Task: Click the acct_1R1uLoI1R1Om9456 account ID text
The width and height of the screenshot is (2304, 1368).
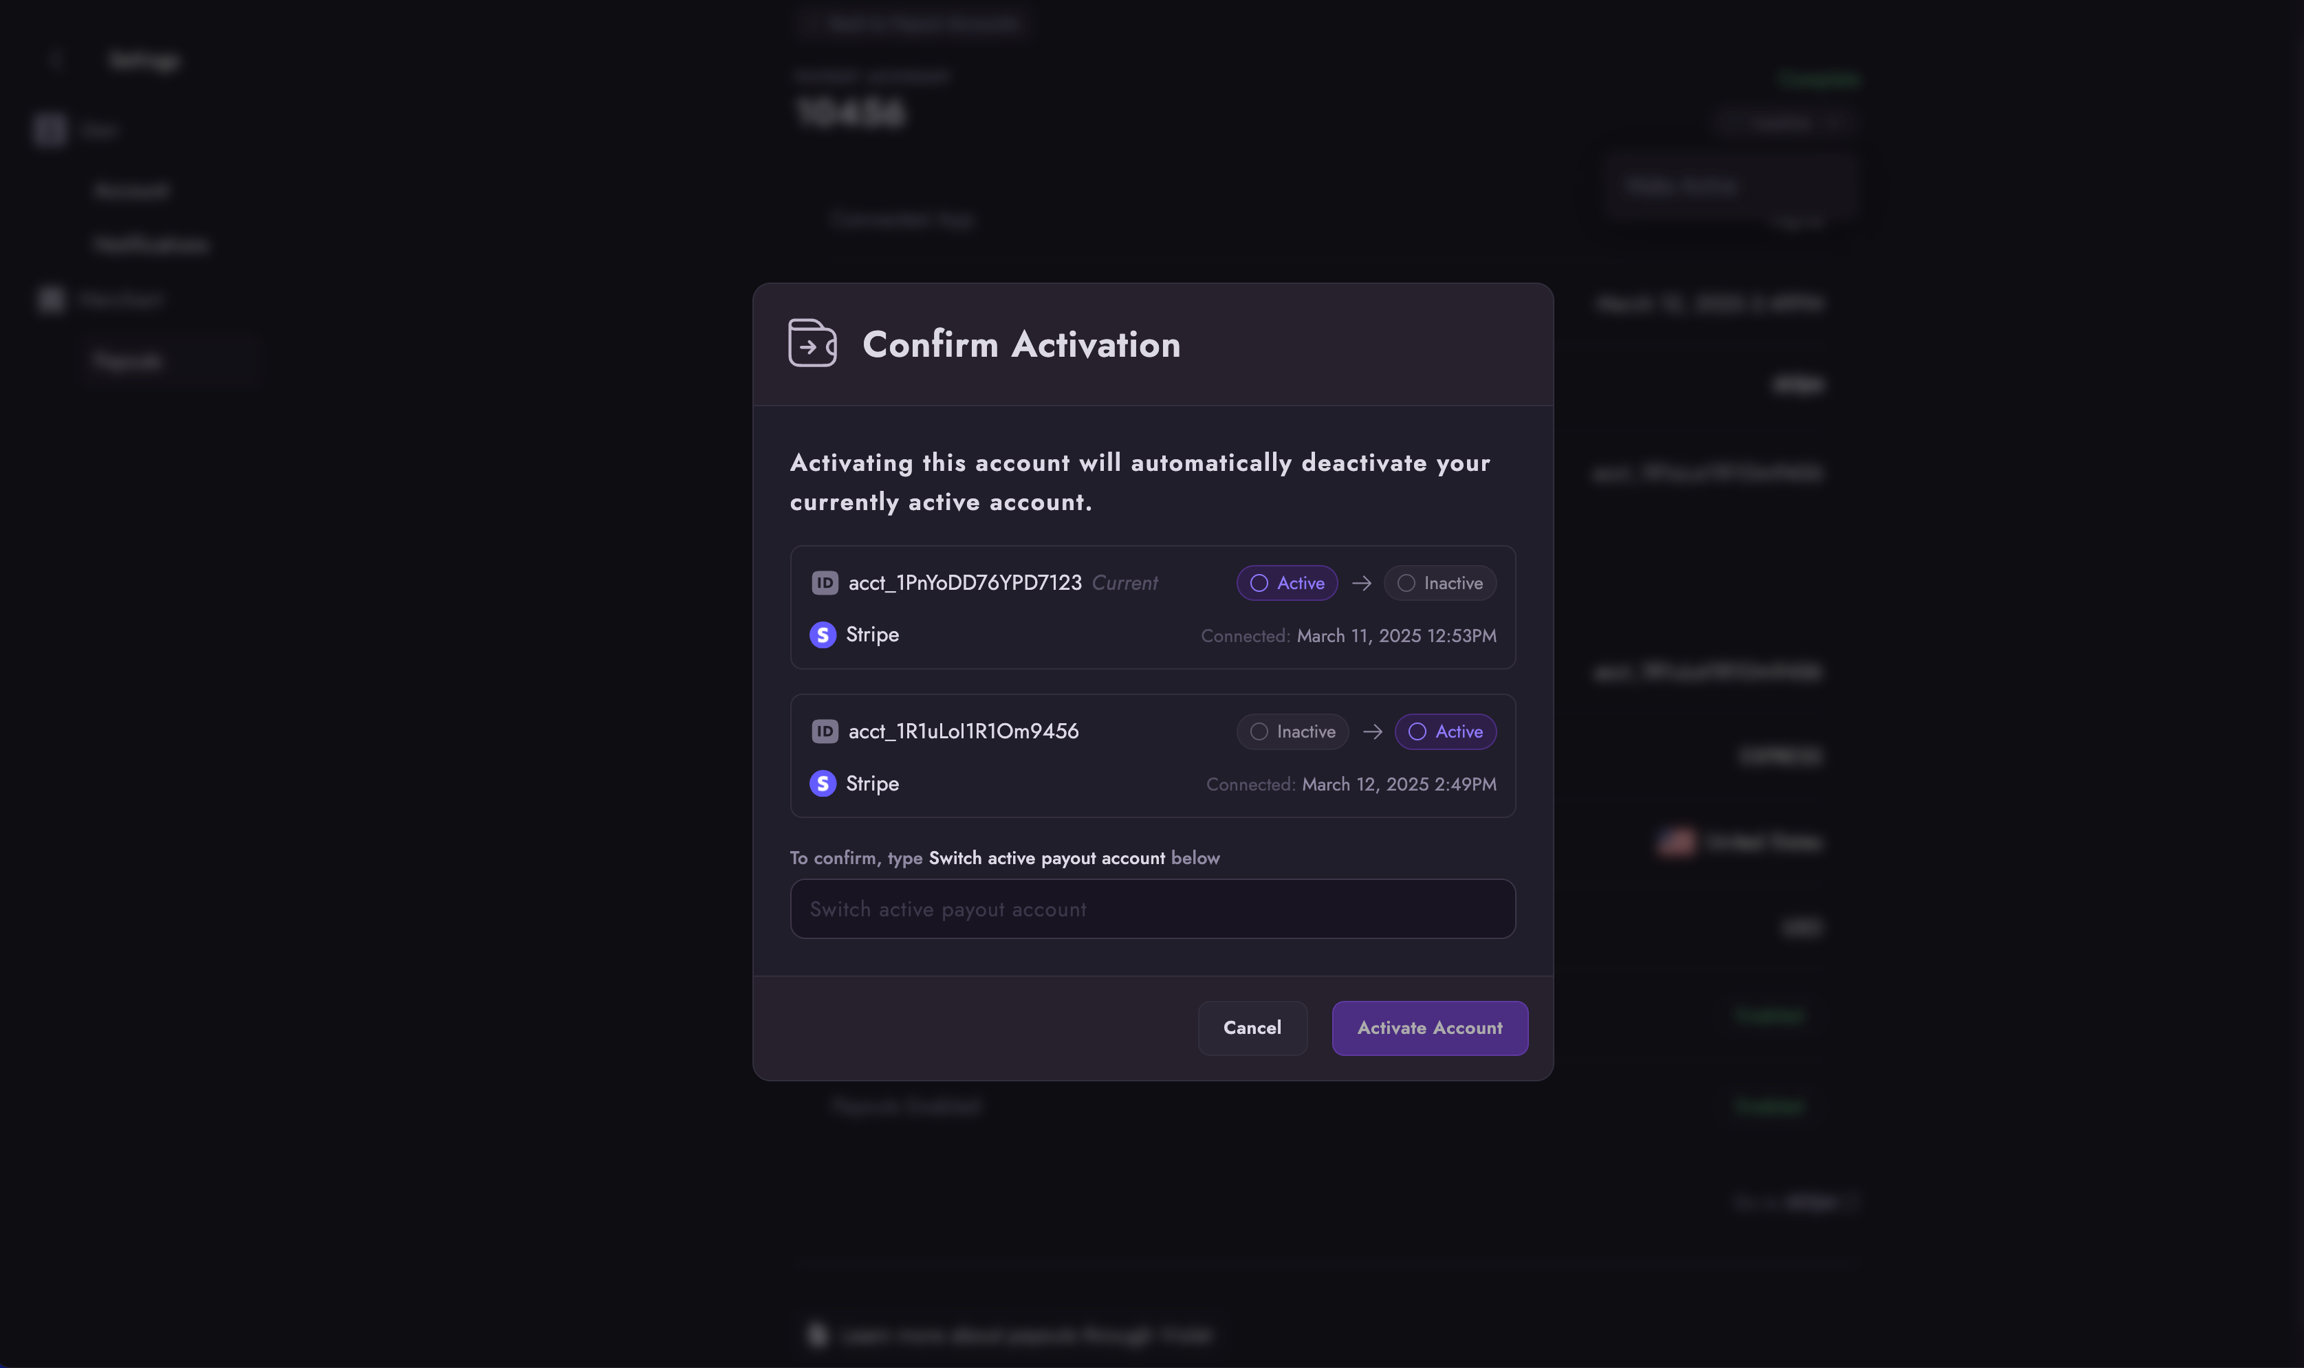Action: [963, 732]
